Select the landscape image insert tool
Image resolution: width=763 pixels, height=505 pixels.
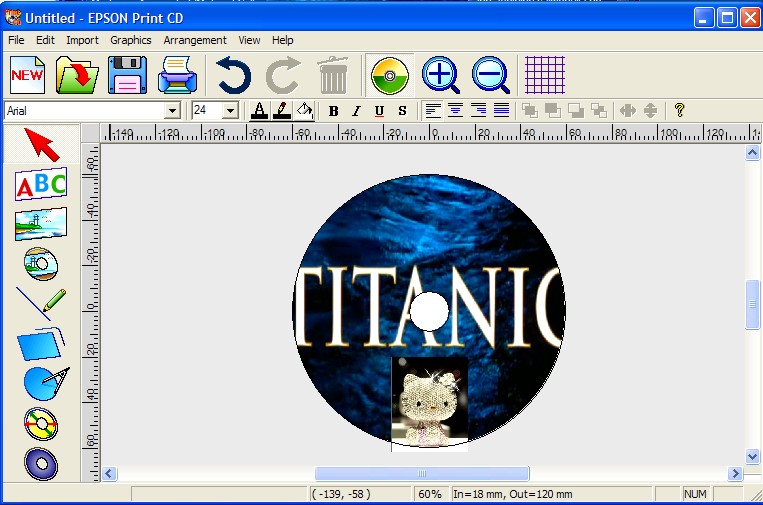pyautogui.click(x=41, y=224)
